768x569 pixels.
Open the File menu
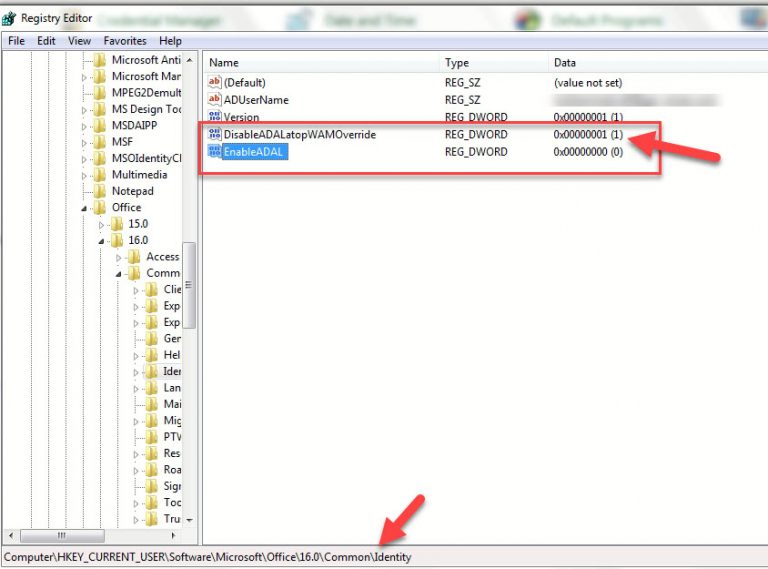pos(16,41)
